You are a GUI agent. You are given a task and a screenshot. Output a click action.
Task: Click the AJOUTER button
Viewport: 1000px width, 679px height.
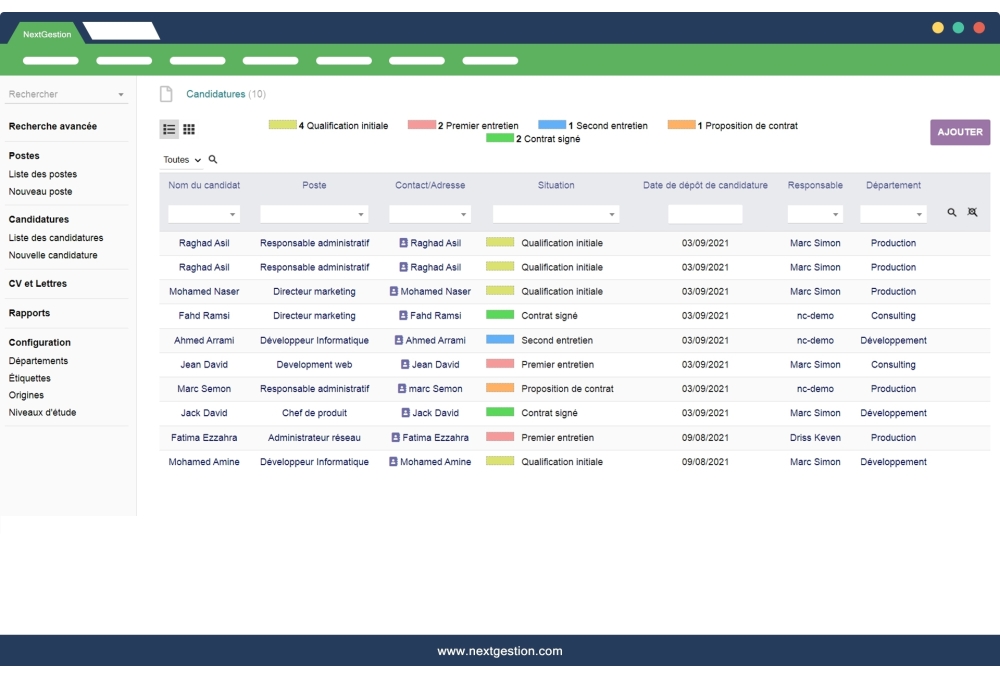959,131
